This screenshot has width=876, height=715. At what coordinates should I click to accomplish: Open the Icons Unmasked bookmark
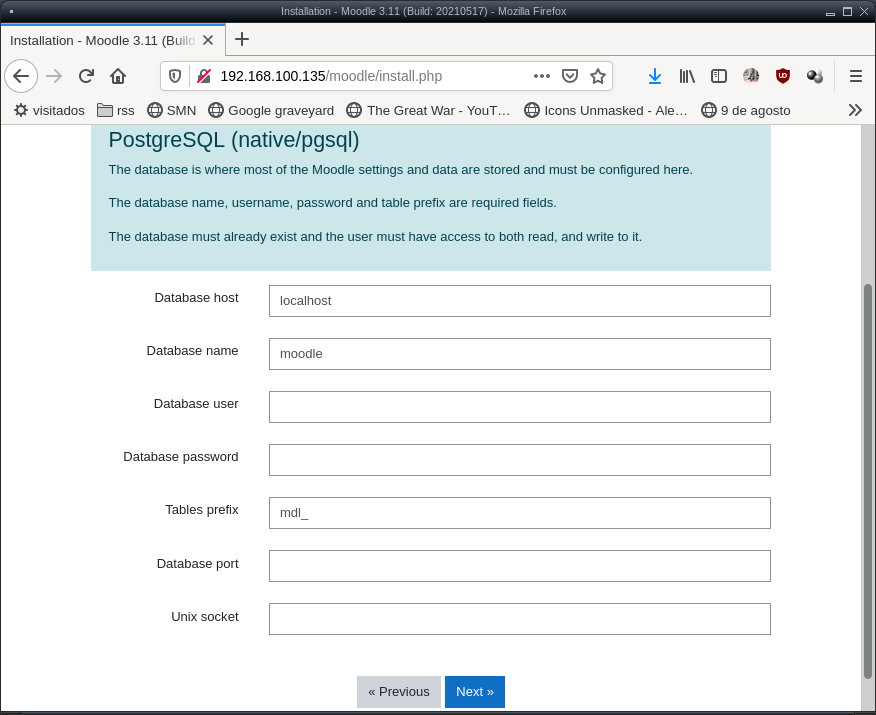pos(606,111)
